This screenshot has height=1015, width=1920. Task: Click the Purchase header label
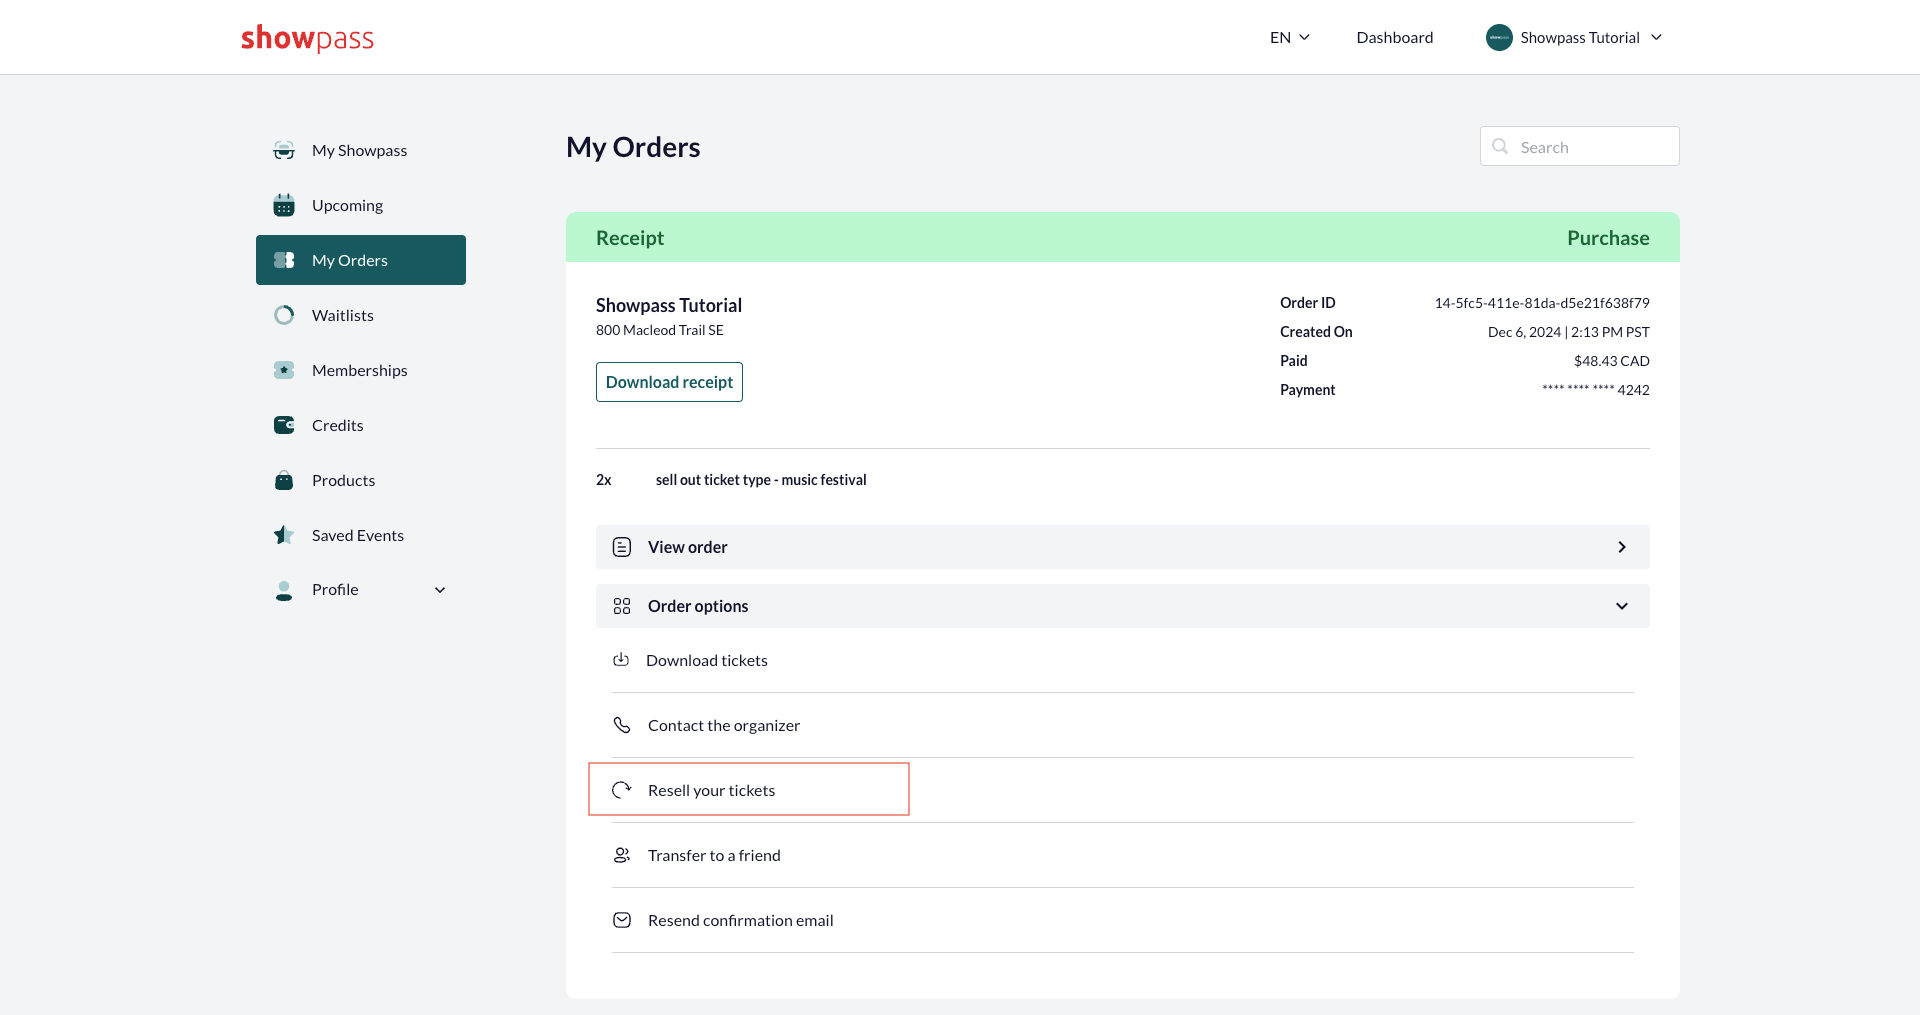pyautogui.click(x=1608, y=238)
